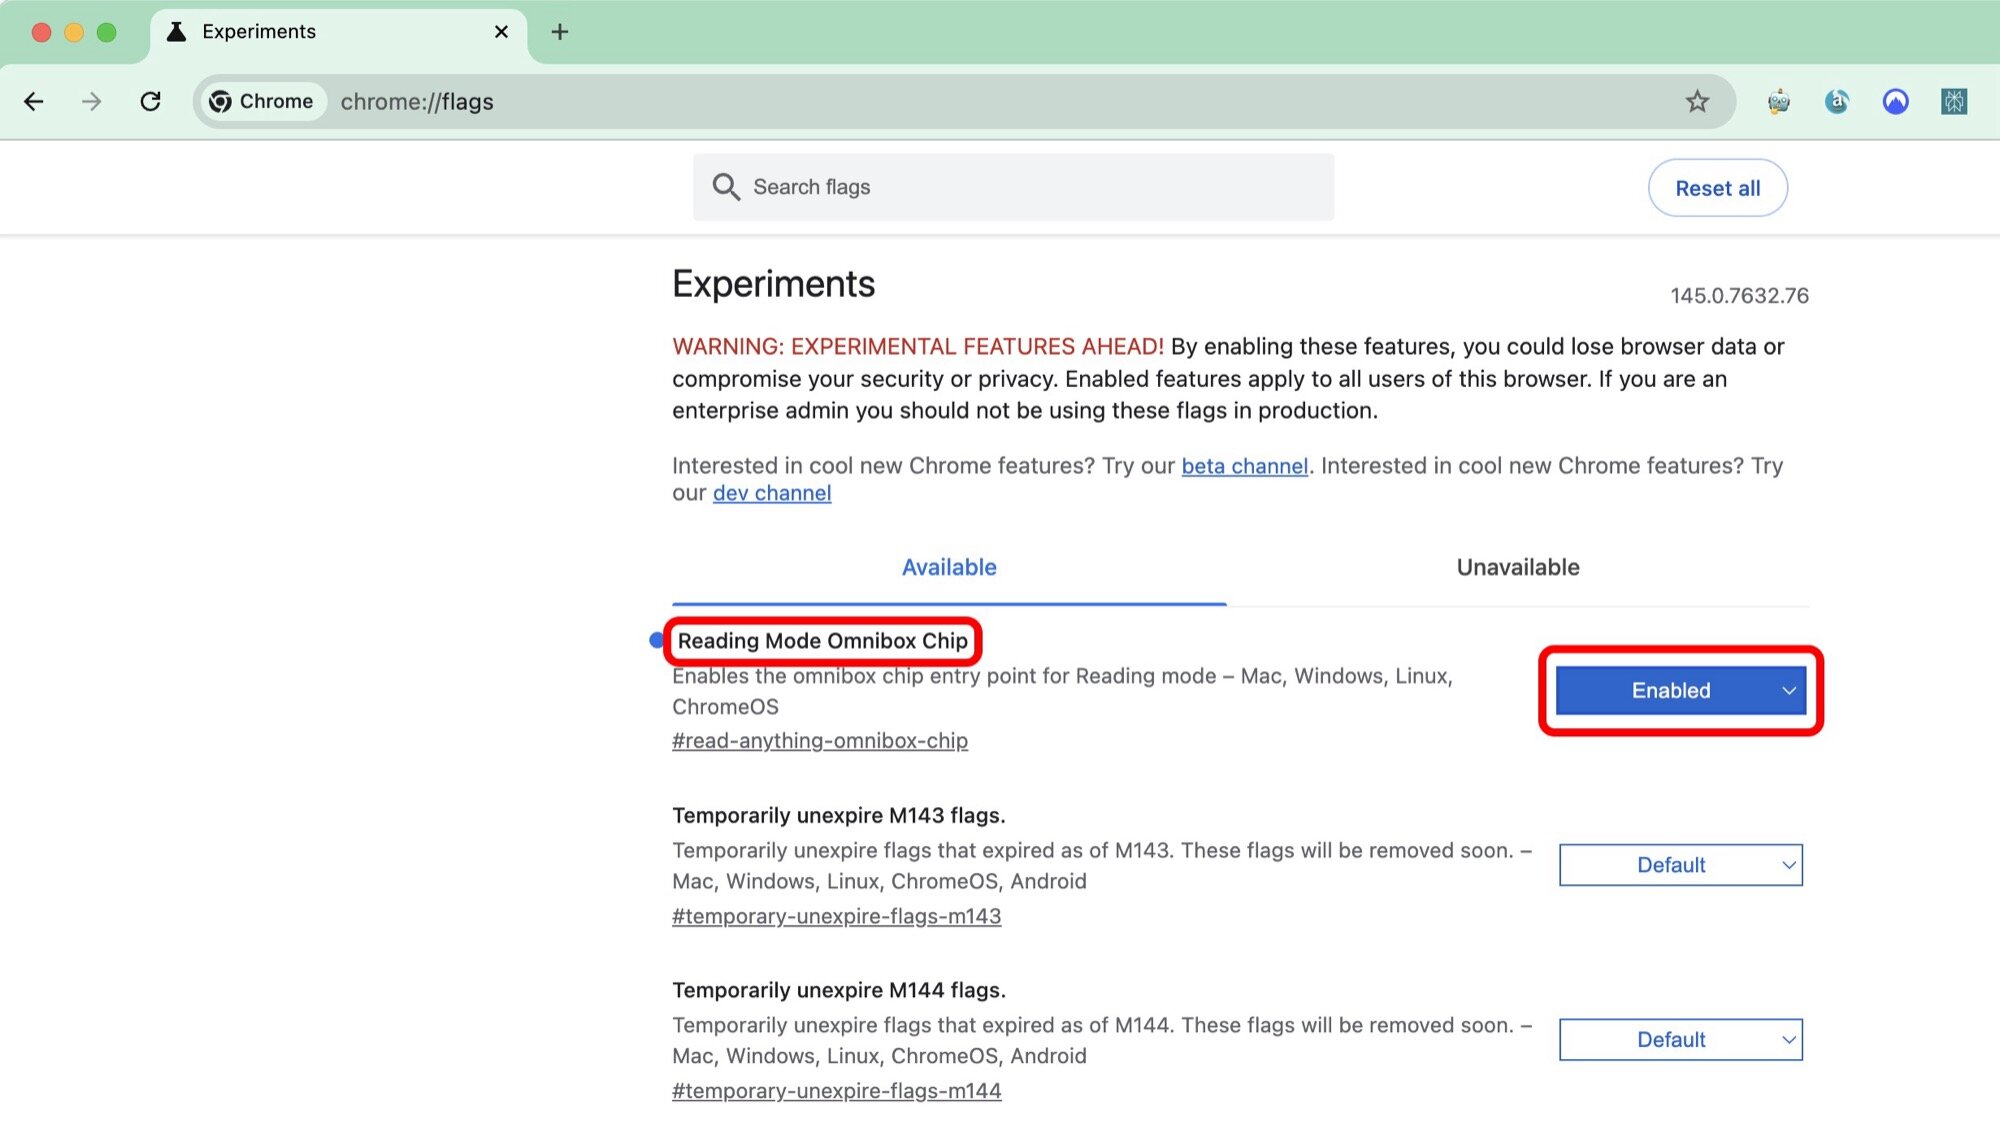Set Temporarily unexpire M143 flags to Enabled
2000x1125 pixels.
pyautogui.click(x=1679, y=864)
